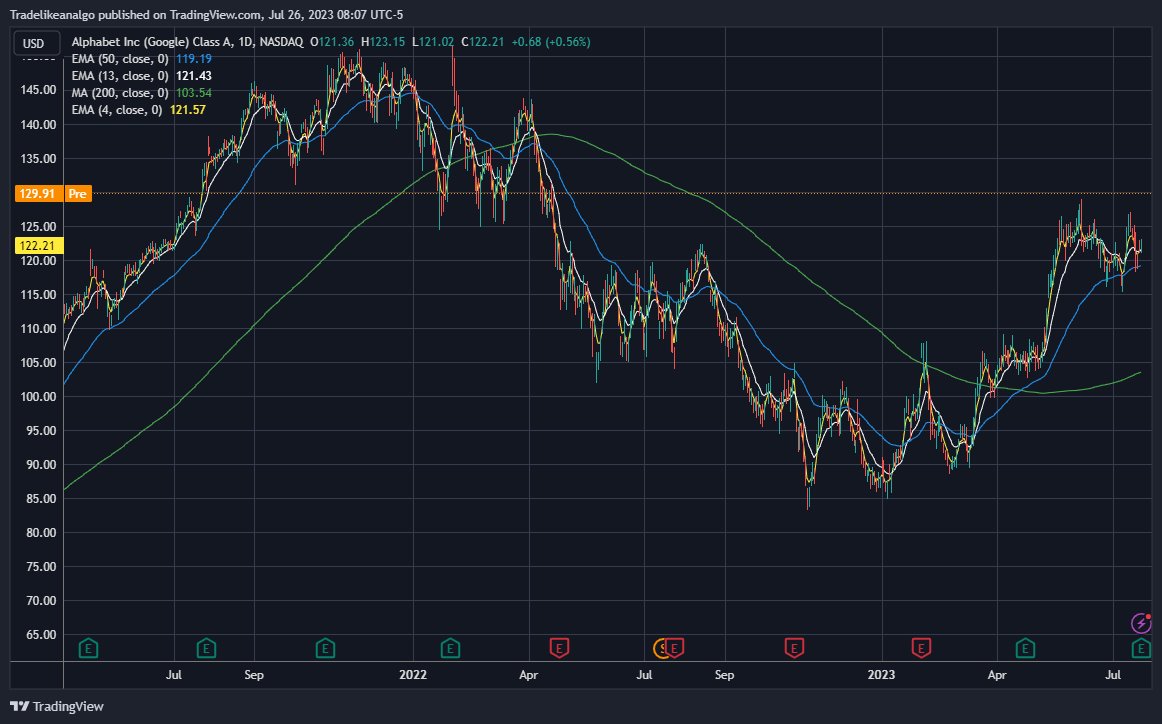Click the blue 119.19 EMA value
Screen dimensions: 1162x724
193,59
